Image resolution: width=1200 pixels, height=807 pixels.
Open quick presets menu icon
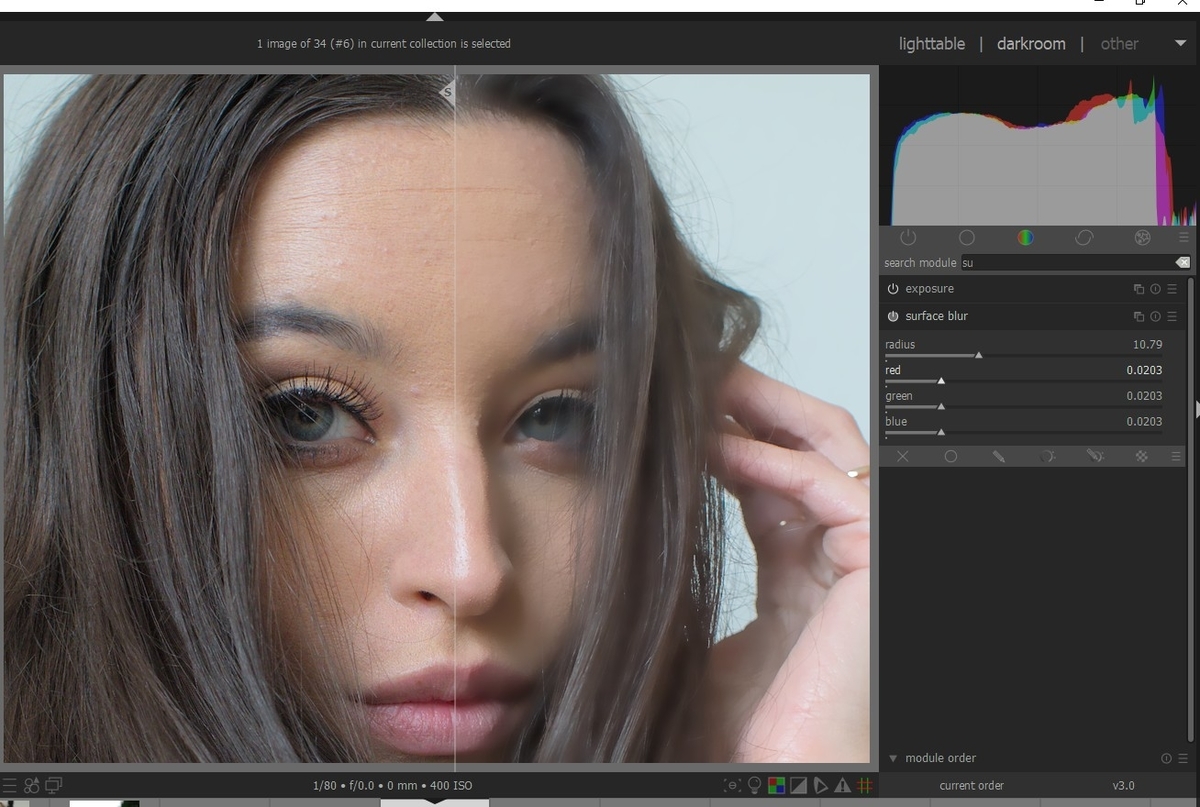click(x=9, y=786)
